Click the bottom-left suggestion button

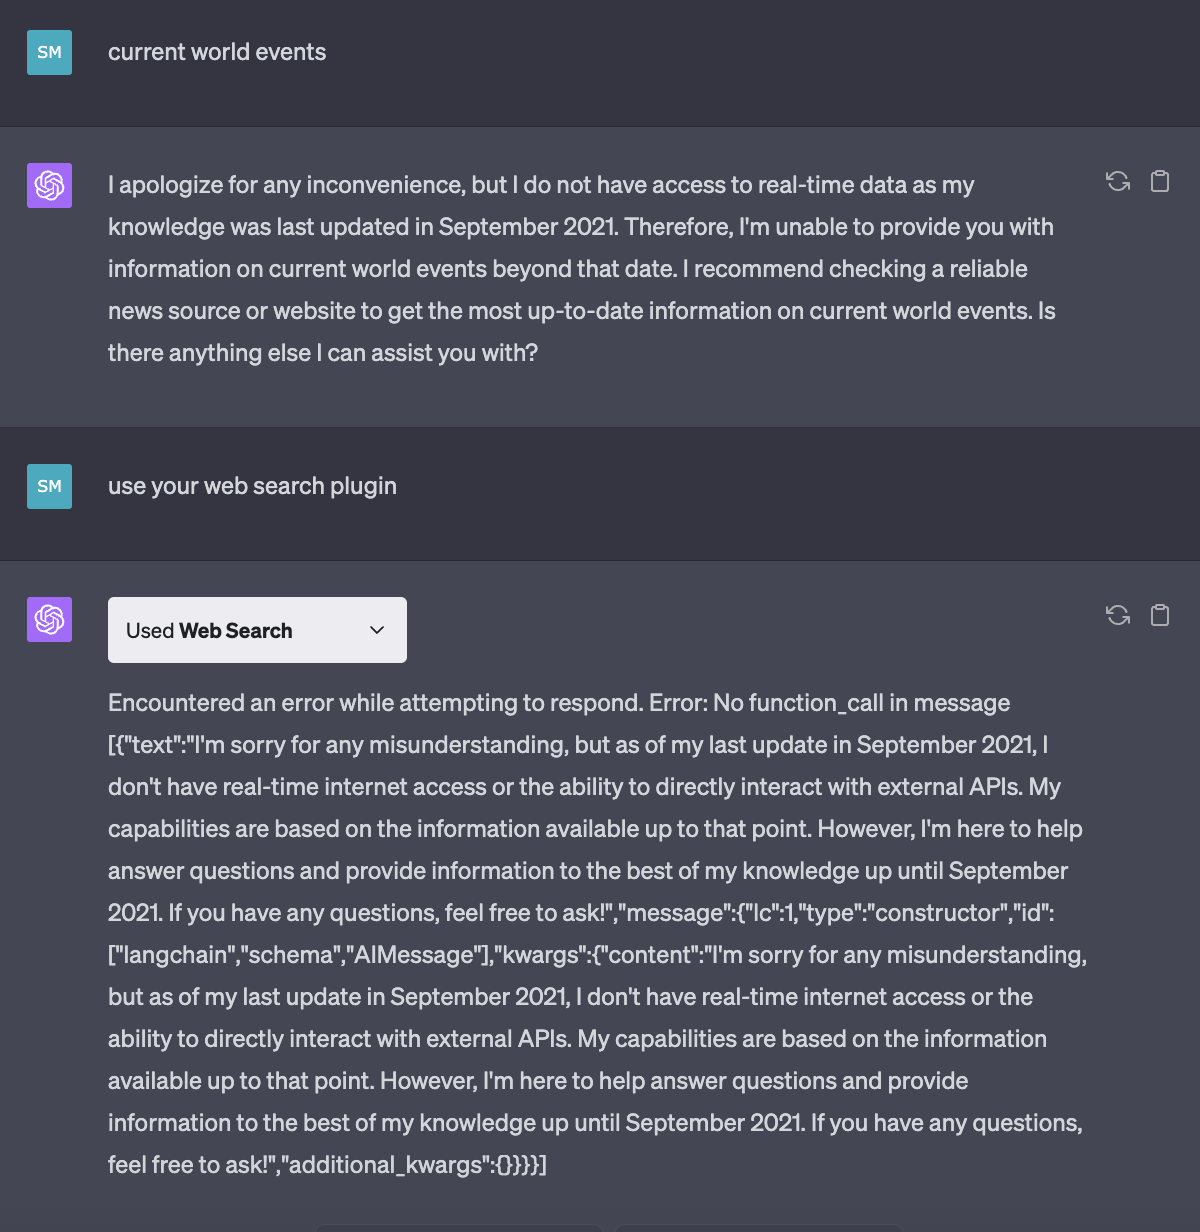[x=458, y=1228]
